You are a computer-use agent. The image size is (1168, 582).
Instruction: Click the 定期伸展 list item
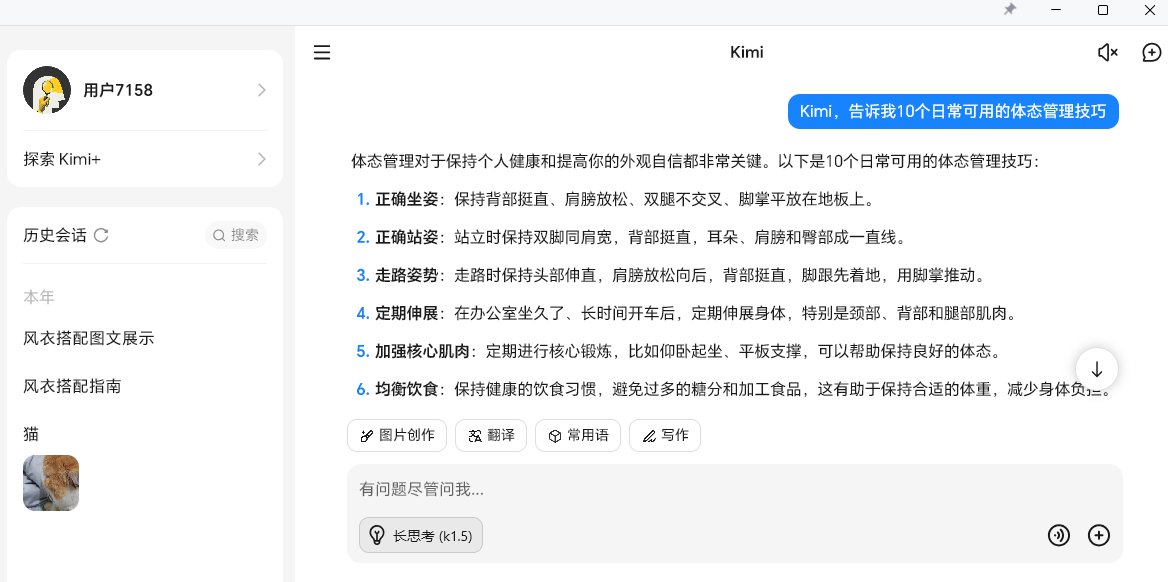686,313
